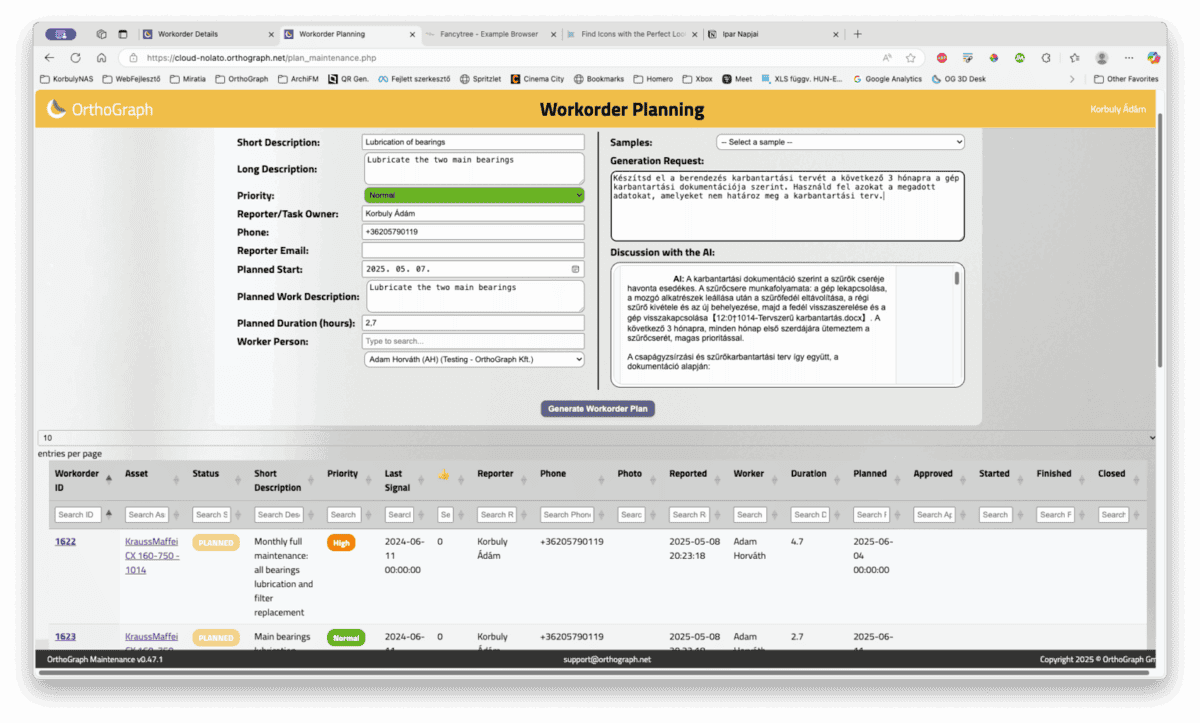Open the browser favorites list icon

pos(1073,58)
